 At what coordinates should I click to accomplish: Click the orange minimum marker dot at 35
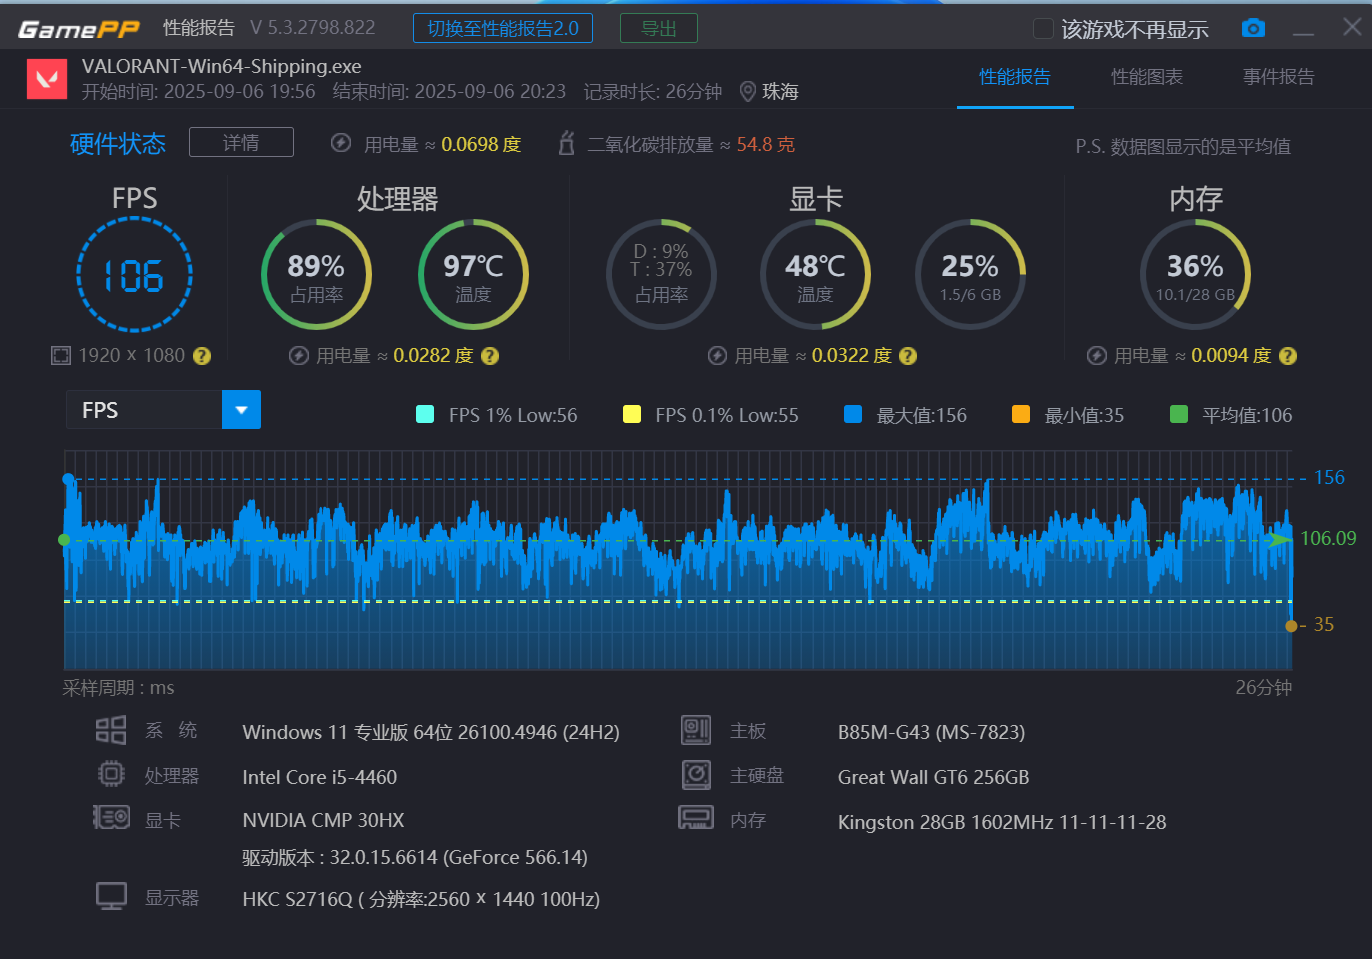[x=1291, y=626]
